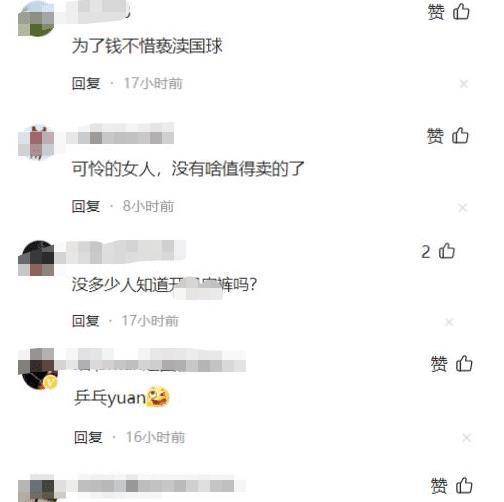Open avatar of the '乒乓yuan' commenter
The image size is (504, 502).
tap(38, 369)
